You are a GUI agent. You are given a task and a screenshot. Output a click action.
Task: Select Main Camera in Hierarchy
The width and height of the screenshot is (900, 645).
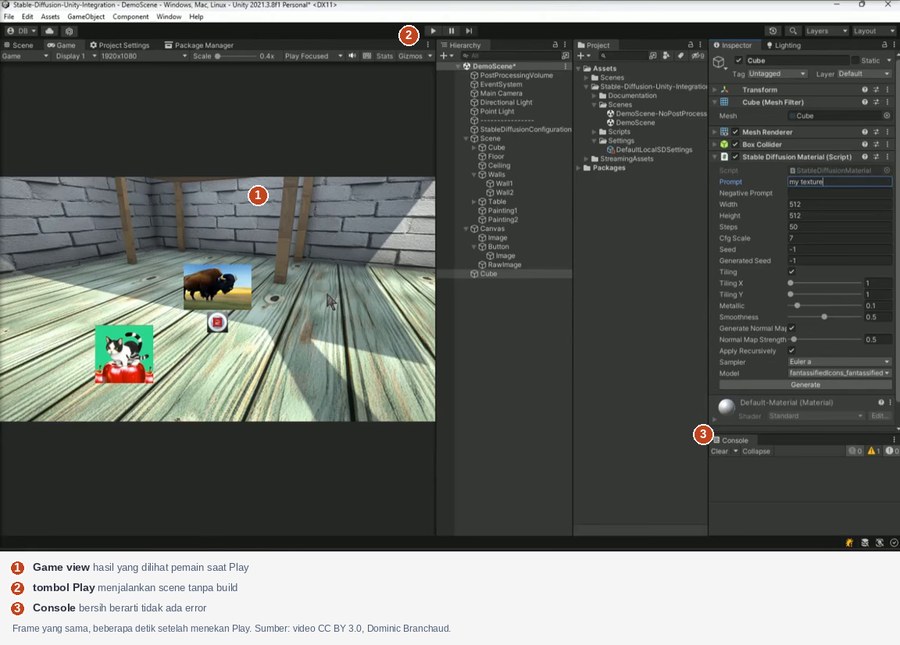coord(496,94)
